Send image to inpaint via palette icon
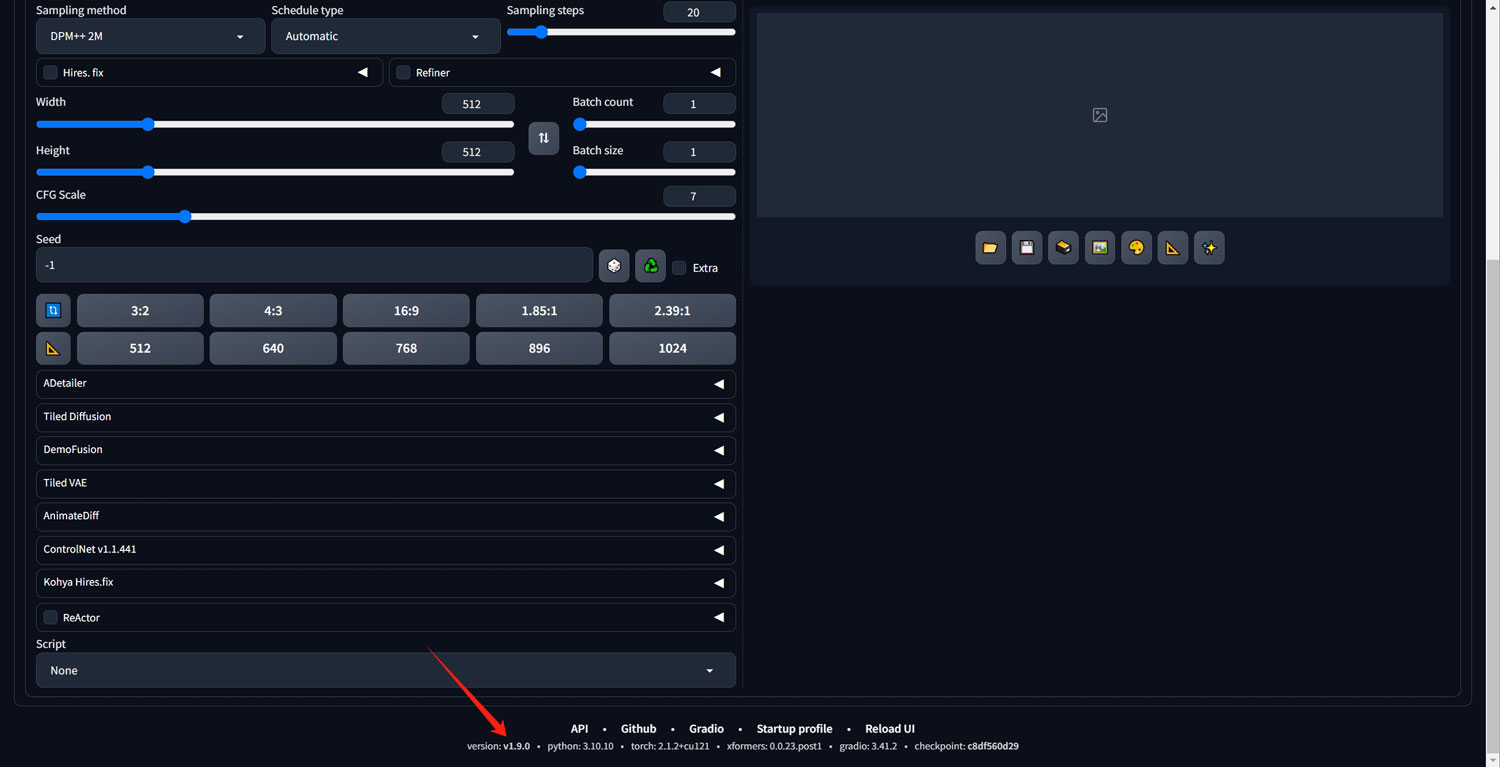This screenshot has height=767, width=1500. click(x=1136, y=247)
